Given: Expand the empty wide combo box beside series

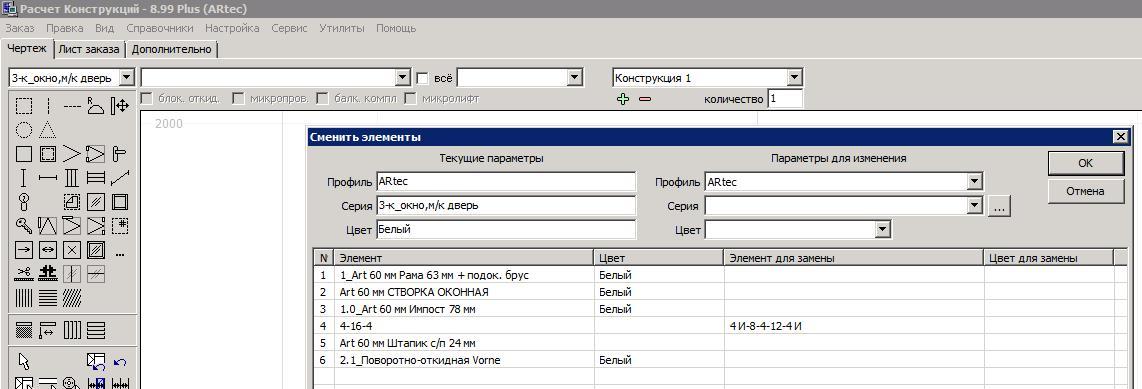Looking at the screenshot, I should point(403,77).
